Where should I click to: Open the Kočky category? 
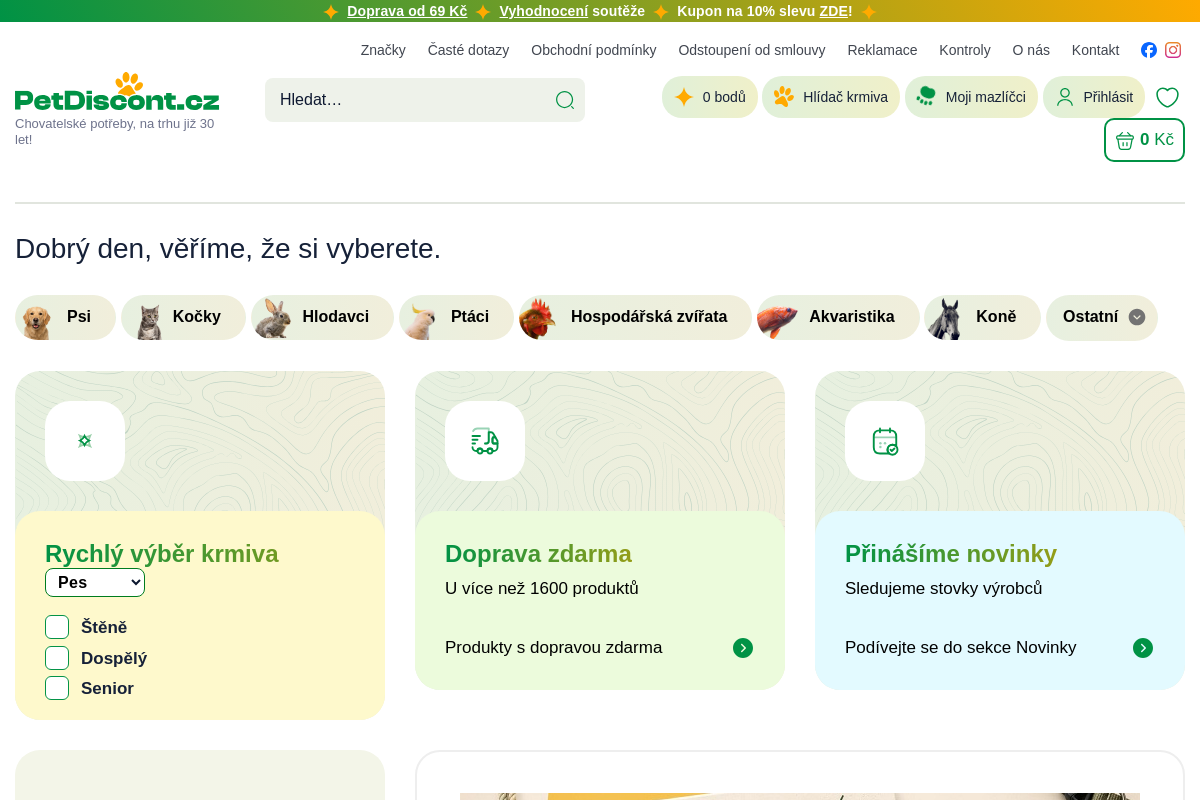tap(183, 317)
